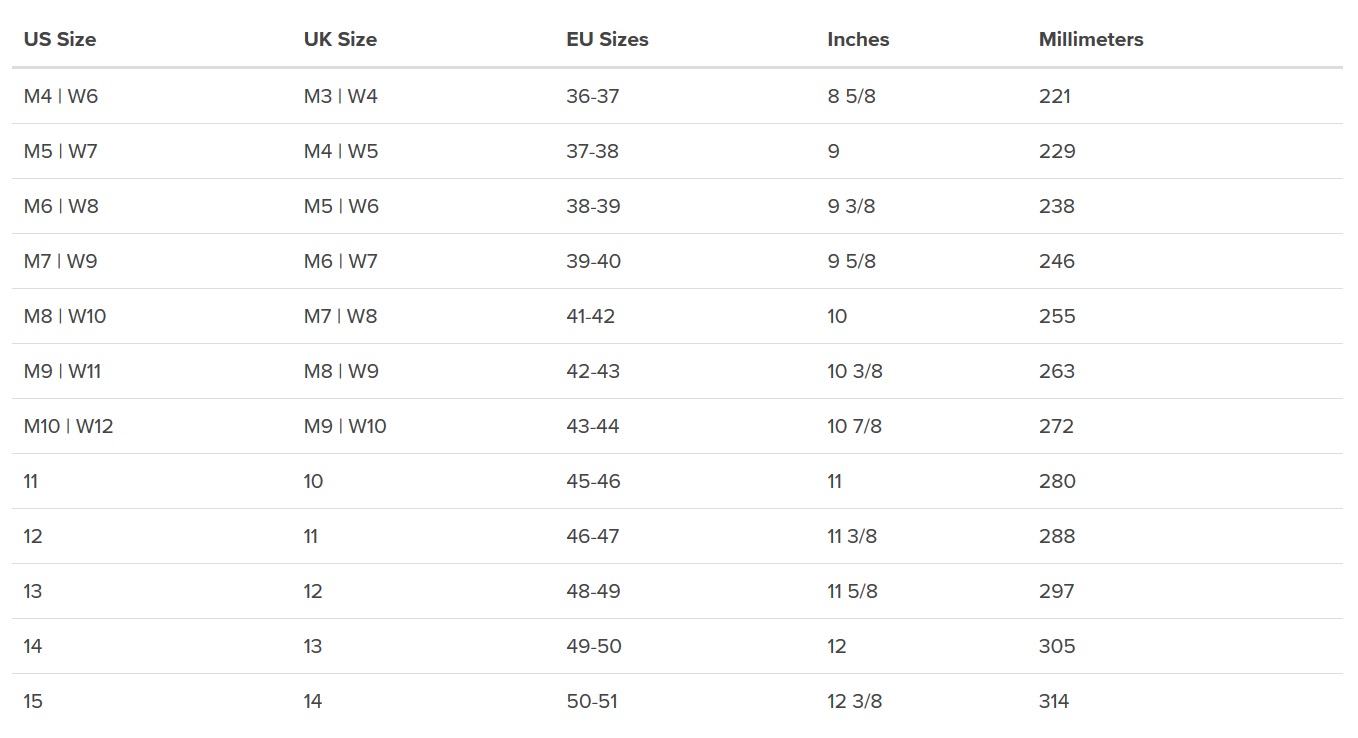Select the M10 | W12 US size cell

pos(69,427)
